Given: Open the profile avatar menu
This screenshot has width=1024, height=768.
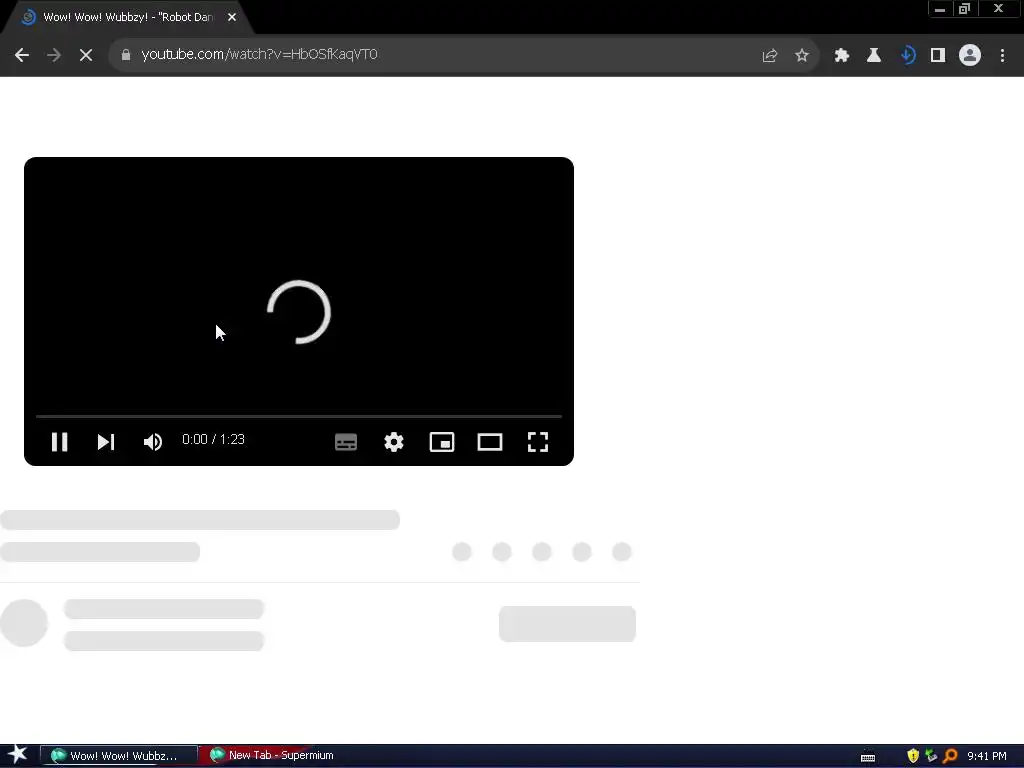Looking at the screenshot, I should pos(970,55).
